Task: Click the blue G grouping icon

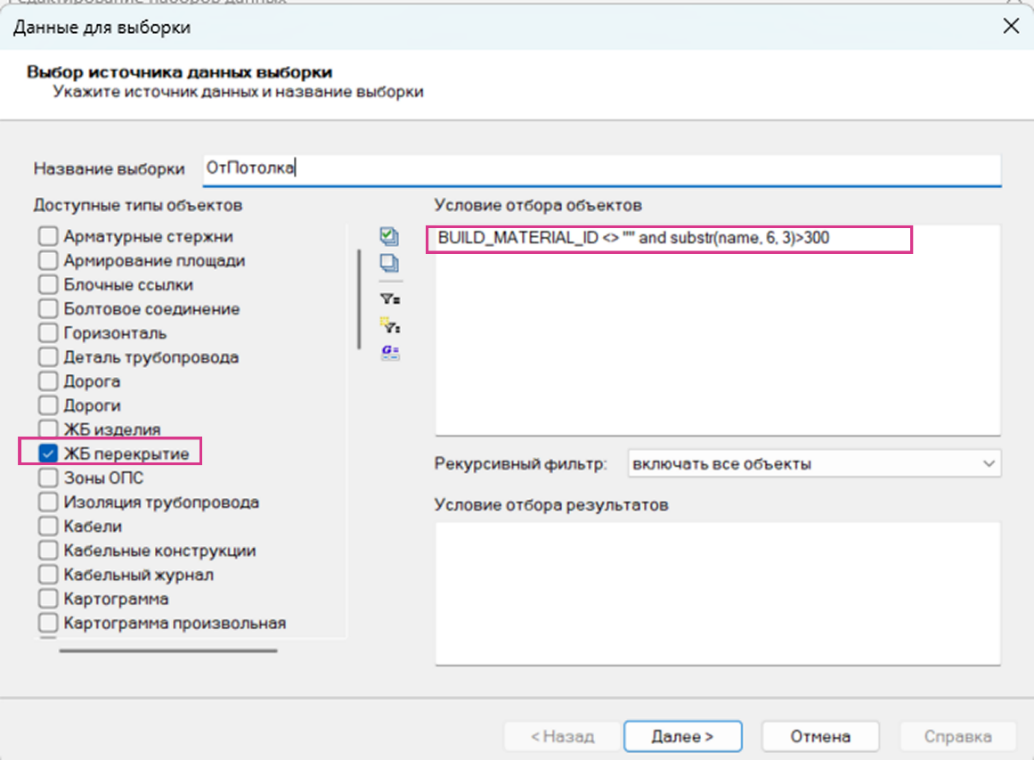Action: [x=389, y=352]
